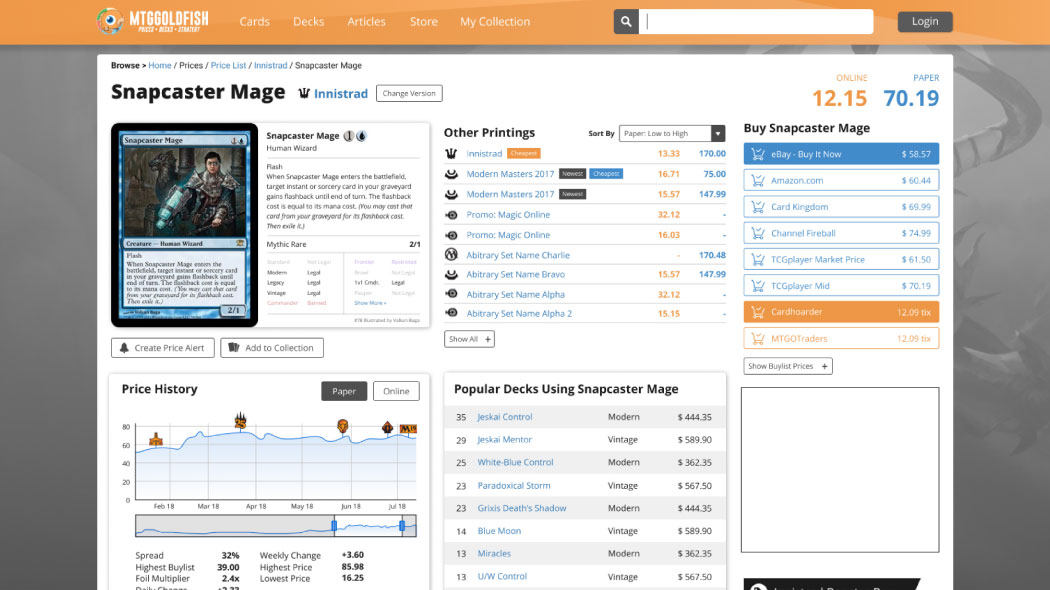Click the left range handle of chart slider
Screen dimensions: 1050x590
(334, 526)
